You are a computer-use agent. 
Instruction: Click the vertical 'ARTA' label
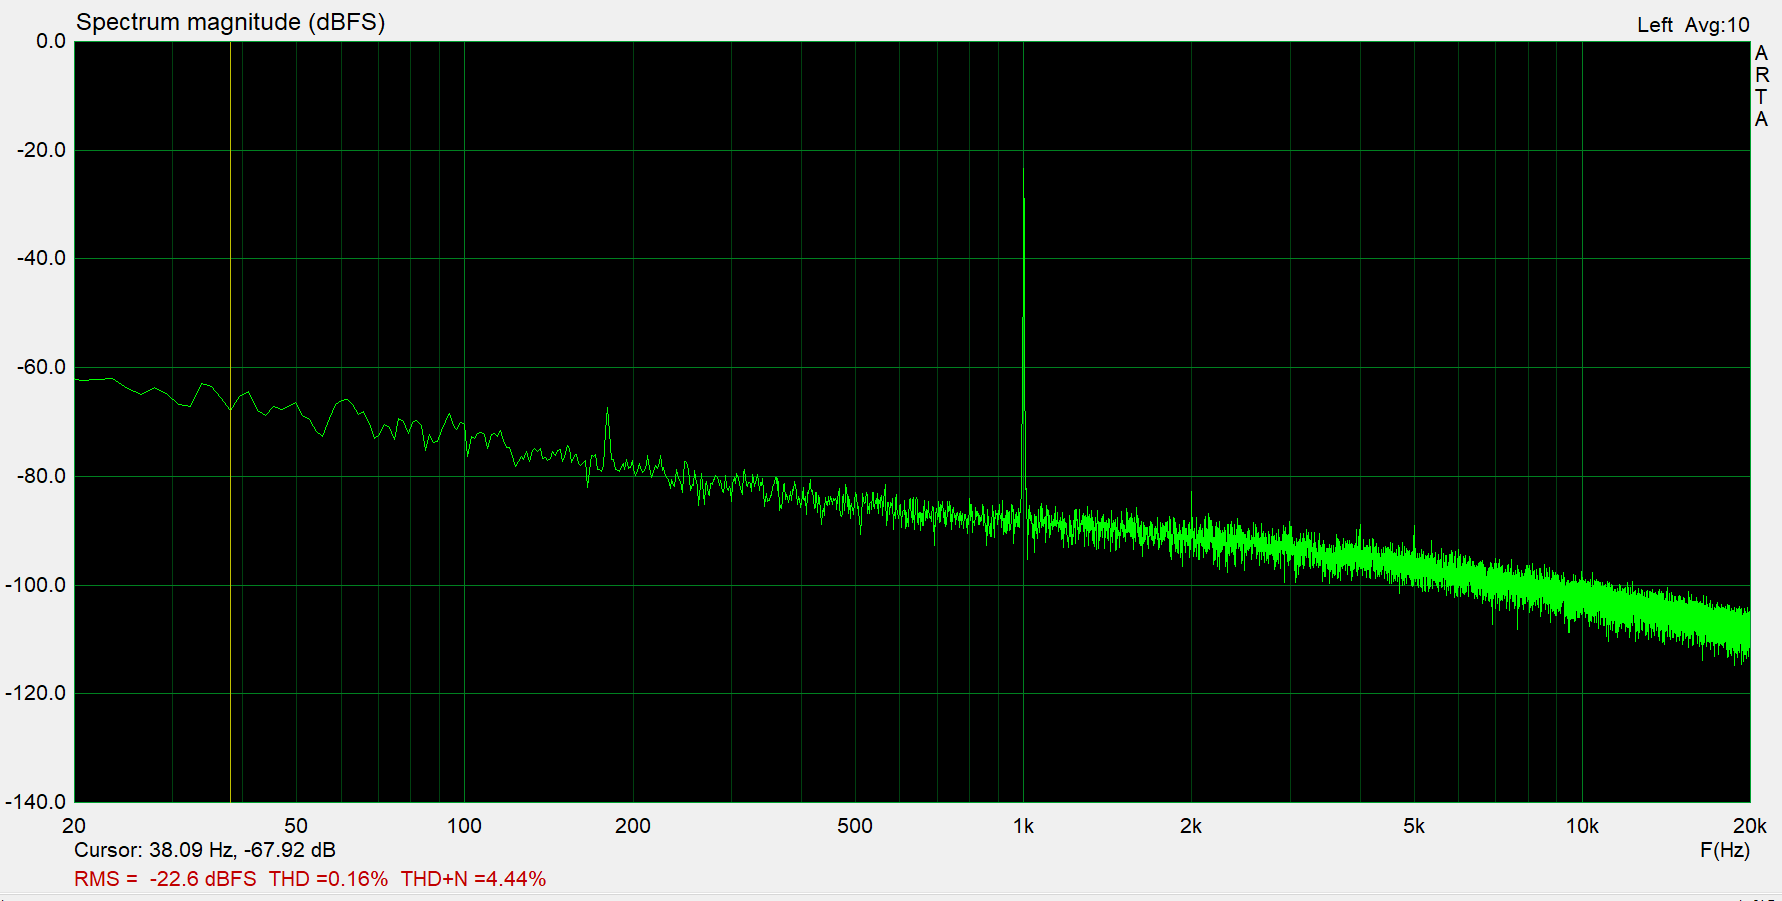[1762, 86]
